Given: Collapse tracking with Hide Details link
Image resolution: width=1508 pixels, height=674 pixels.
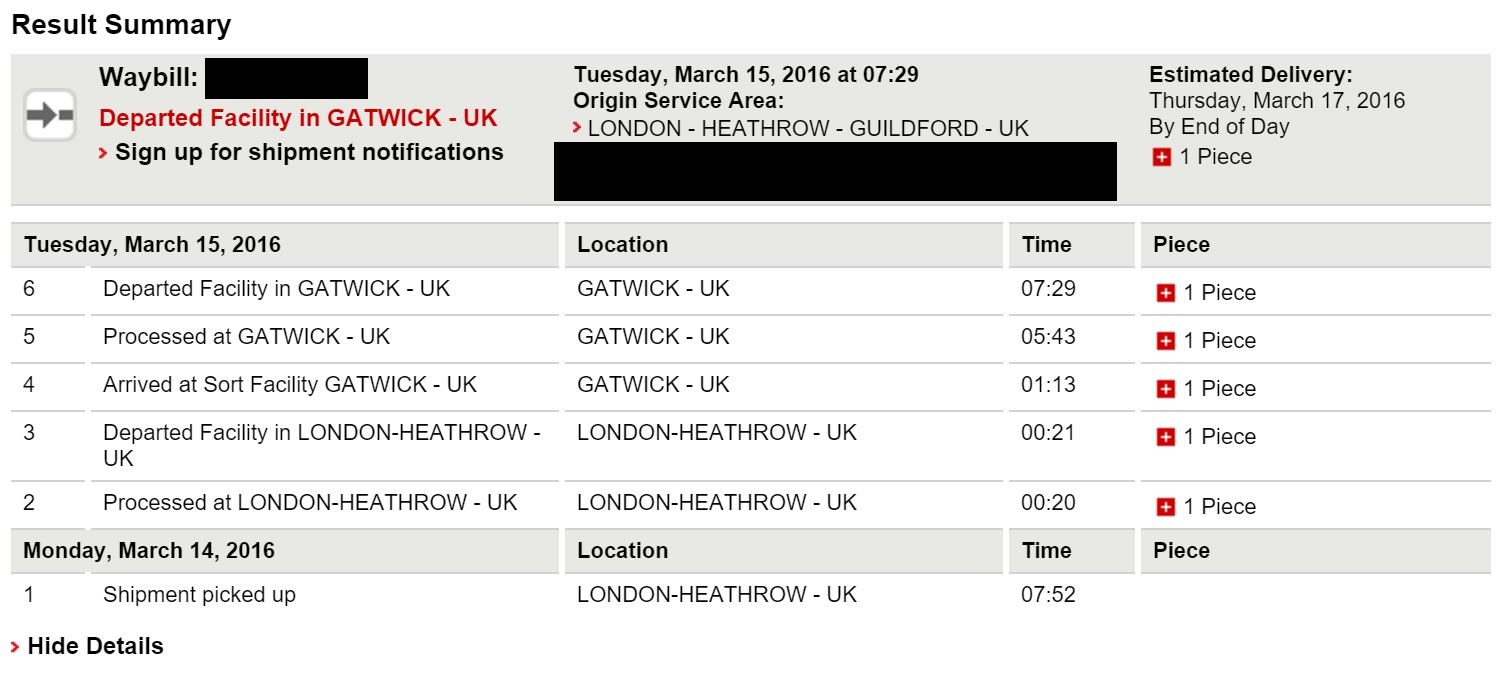Looking at the screenshot, I should (95, 646).
